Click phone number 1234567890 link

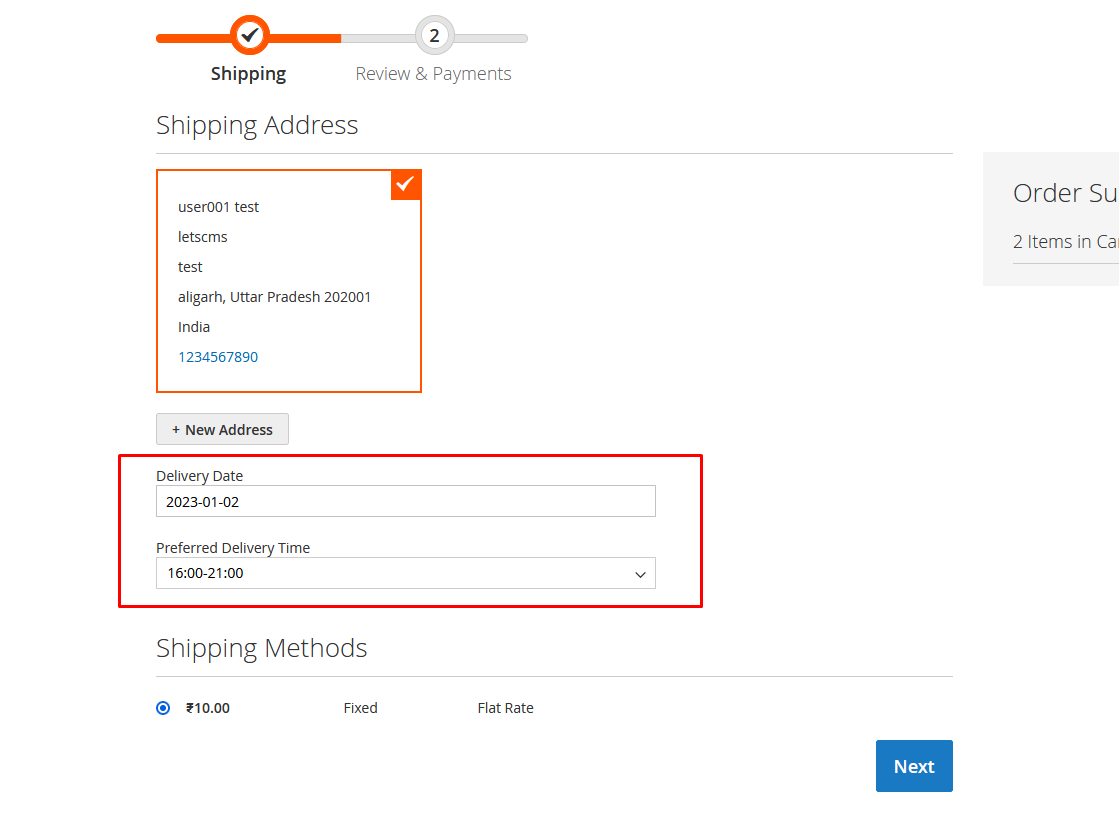[x=218, y=357]
